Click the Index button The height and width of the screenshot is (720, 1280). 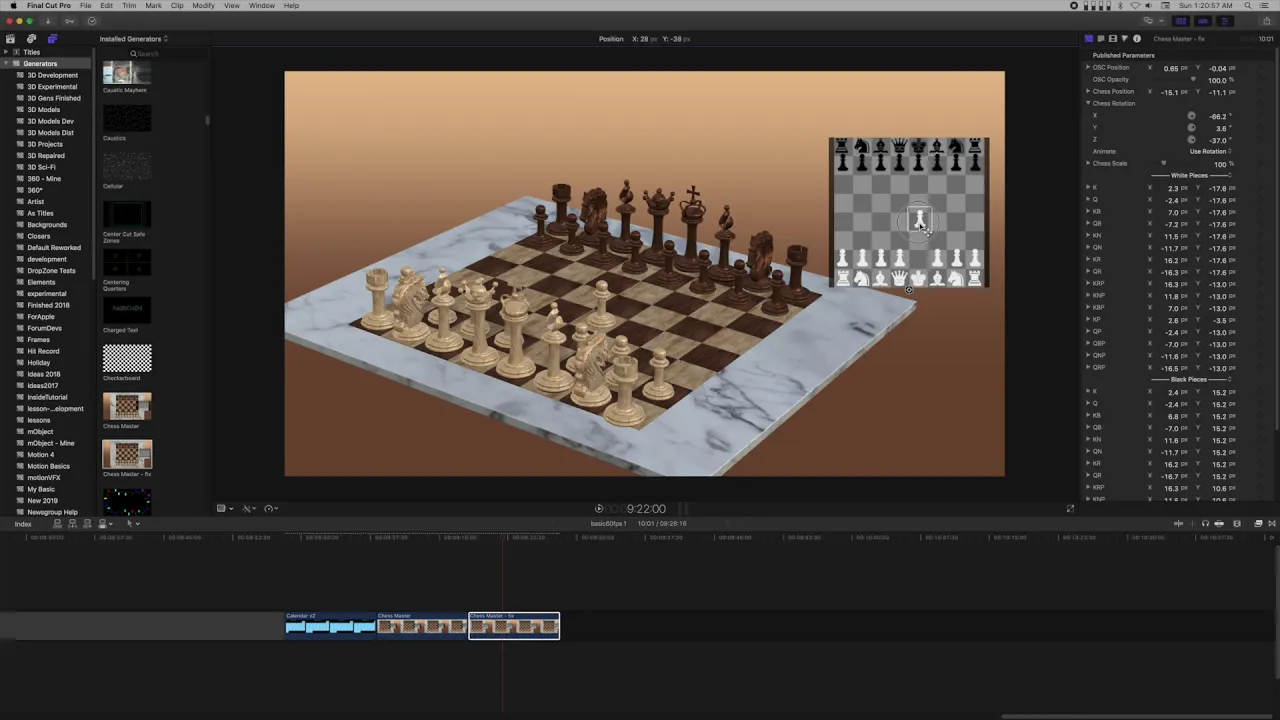coord(22,524)
